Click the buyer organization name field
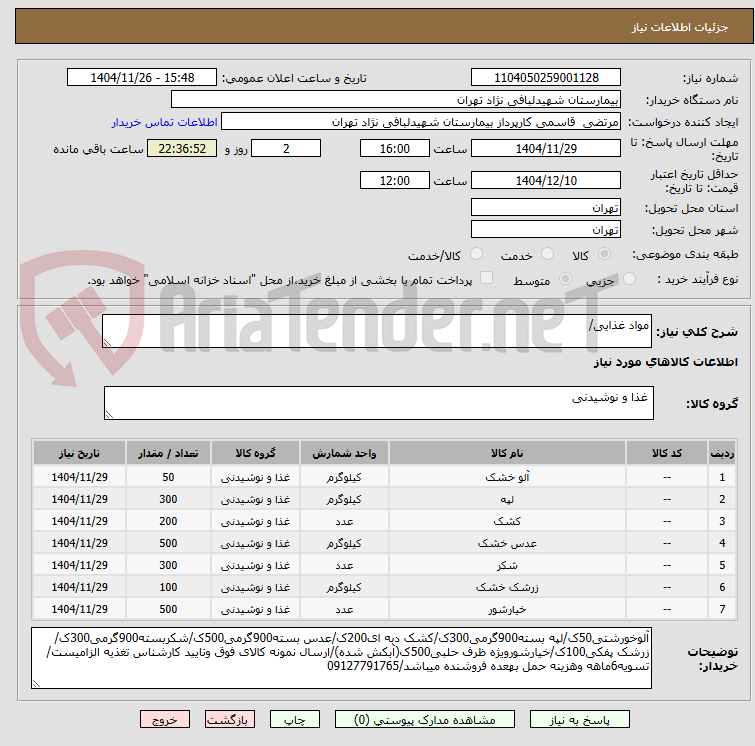Screen dimensions: 755x746 pyautogui.click(x=396, y=100)
